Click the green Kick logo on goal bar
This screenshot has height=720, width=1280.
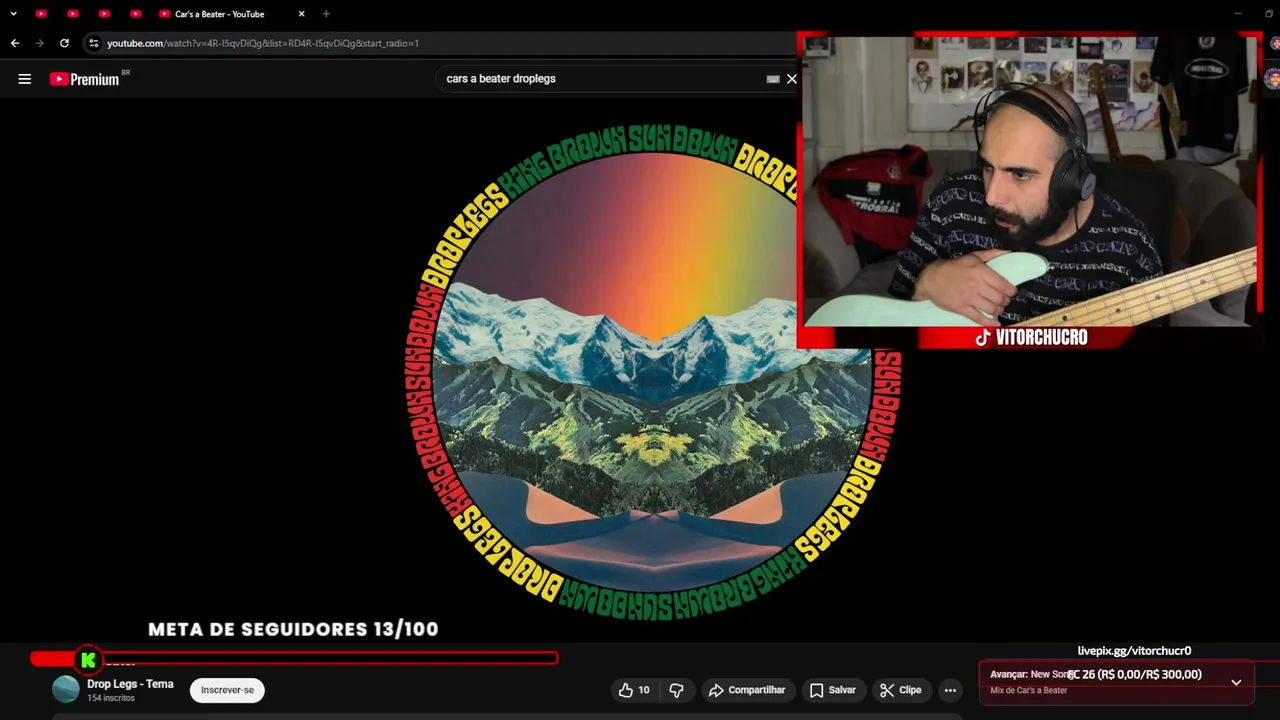[x=88, y=659]
